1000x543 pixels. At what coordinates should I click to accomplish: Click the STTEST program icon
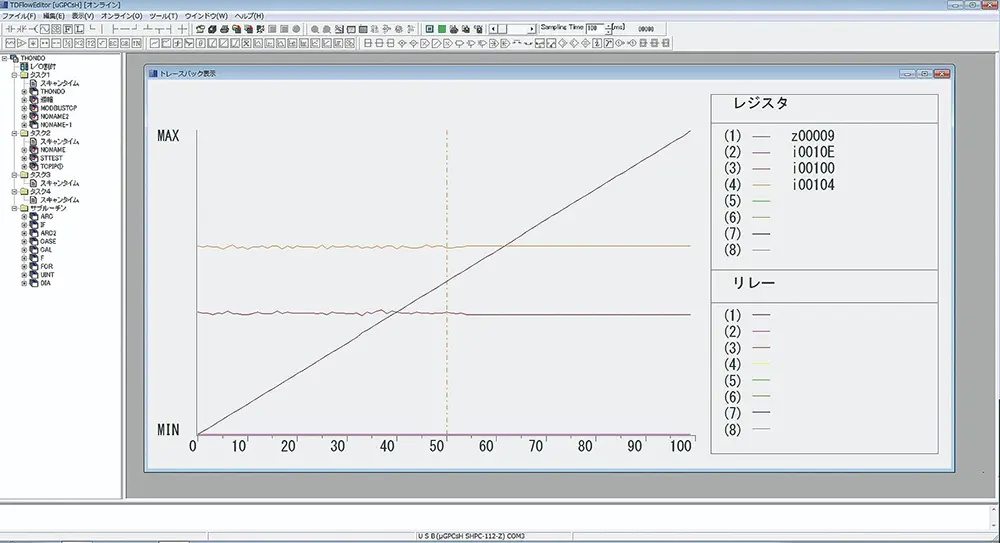pyautogui.click(x=33, y=158)
